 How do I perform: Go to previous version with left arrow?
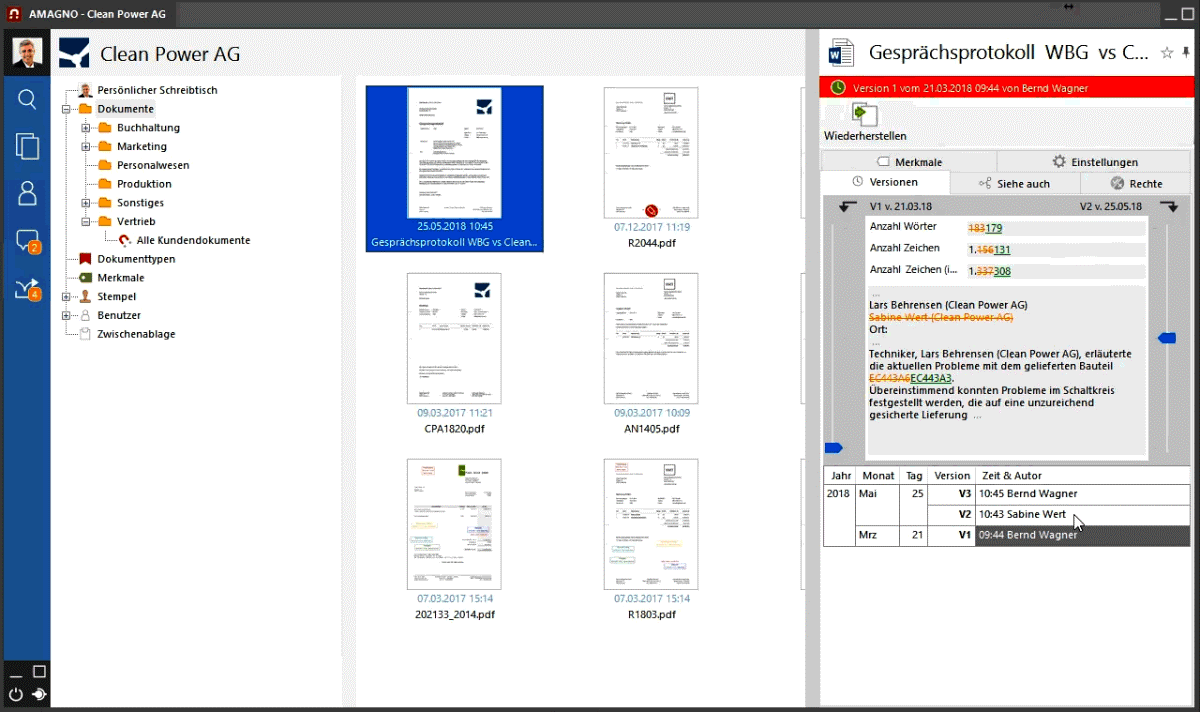[x=848, y=206]
